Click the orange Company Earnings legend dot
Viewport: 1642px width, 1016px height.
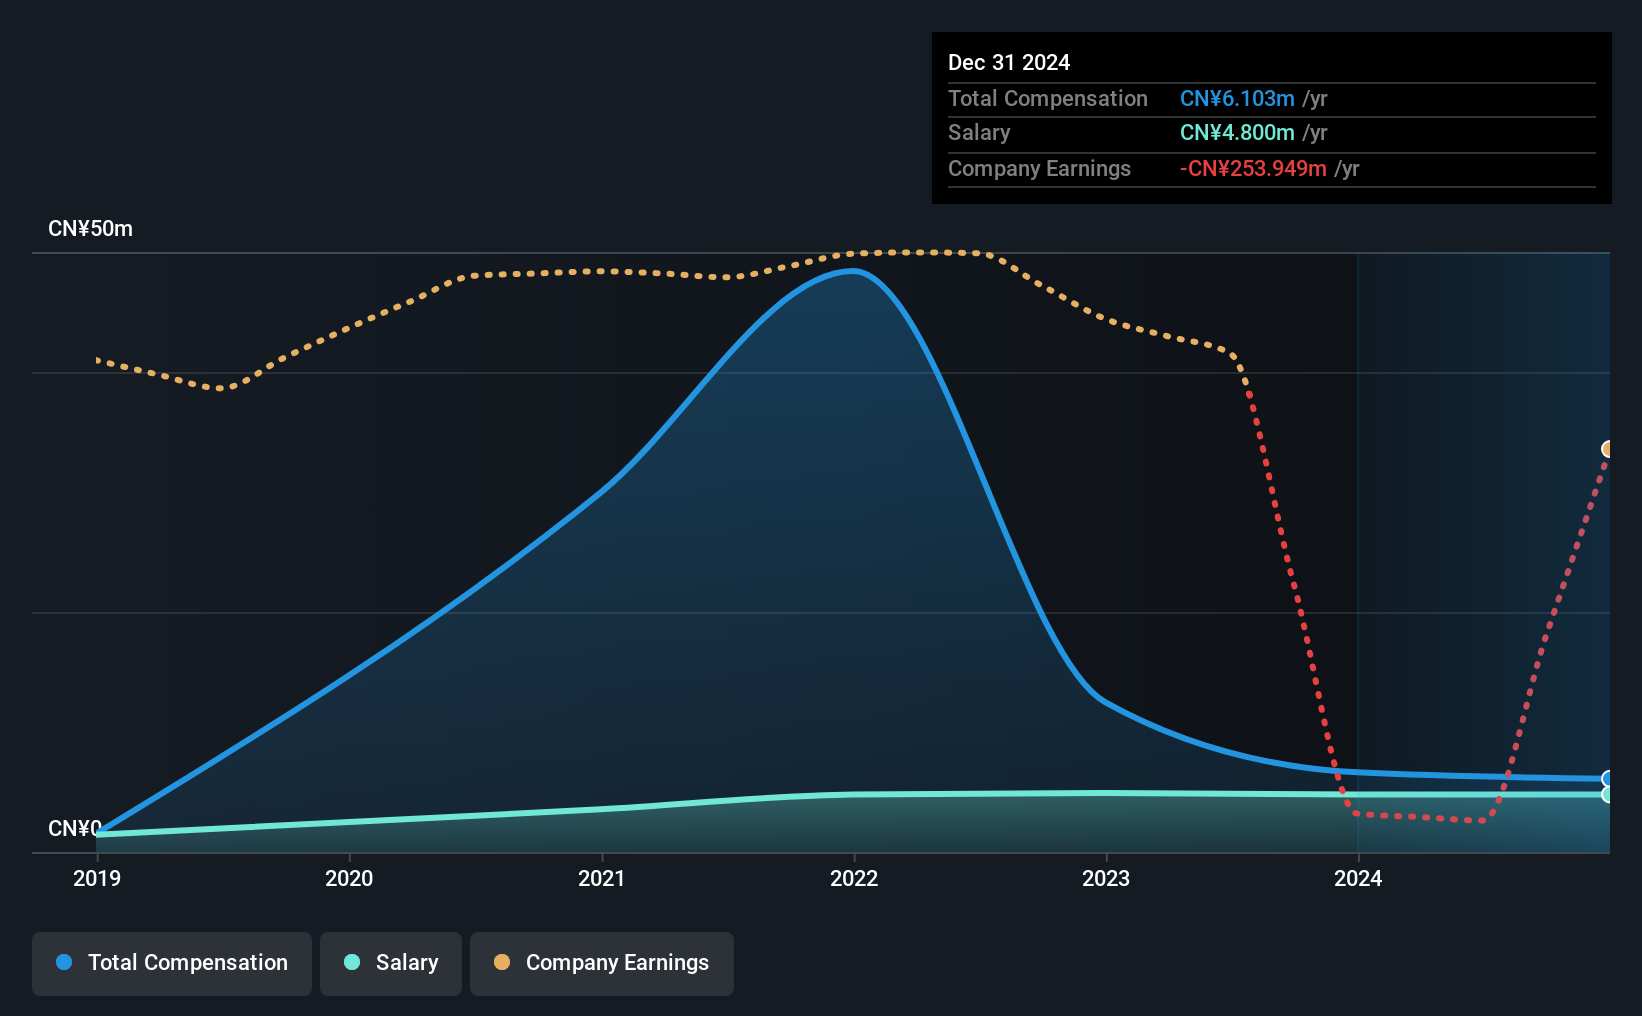(x=502, y=962)
